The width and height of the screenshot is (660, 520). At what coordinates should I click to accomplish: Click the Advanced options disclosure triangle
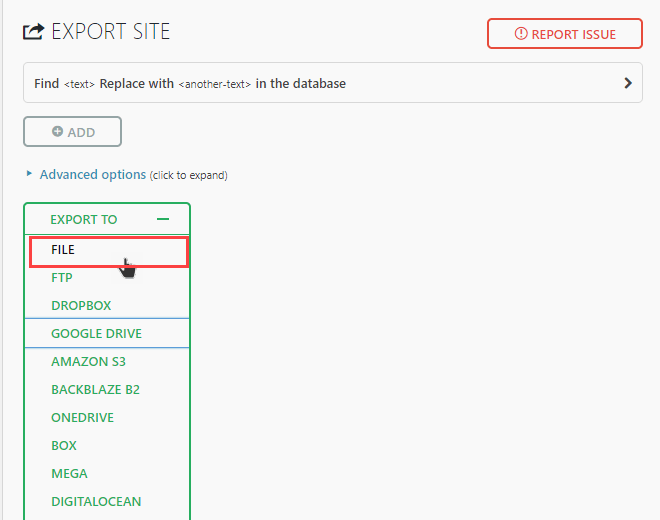(29, 174)
